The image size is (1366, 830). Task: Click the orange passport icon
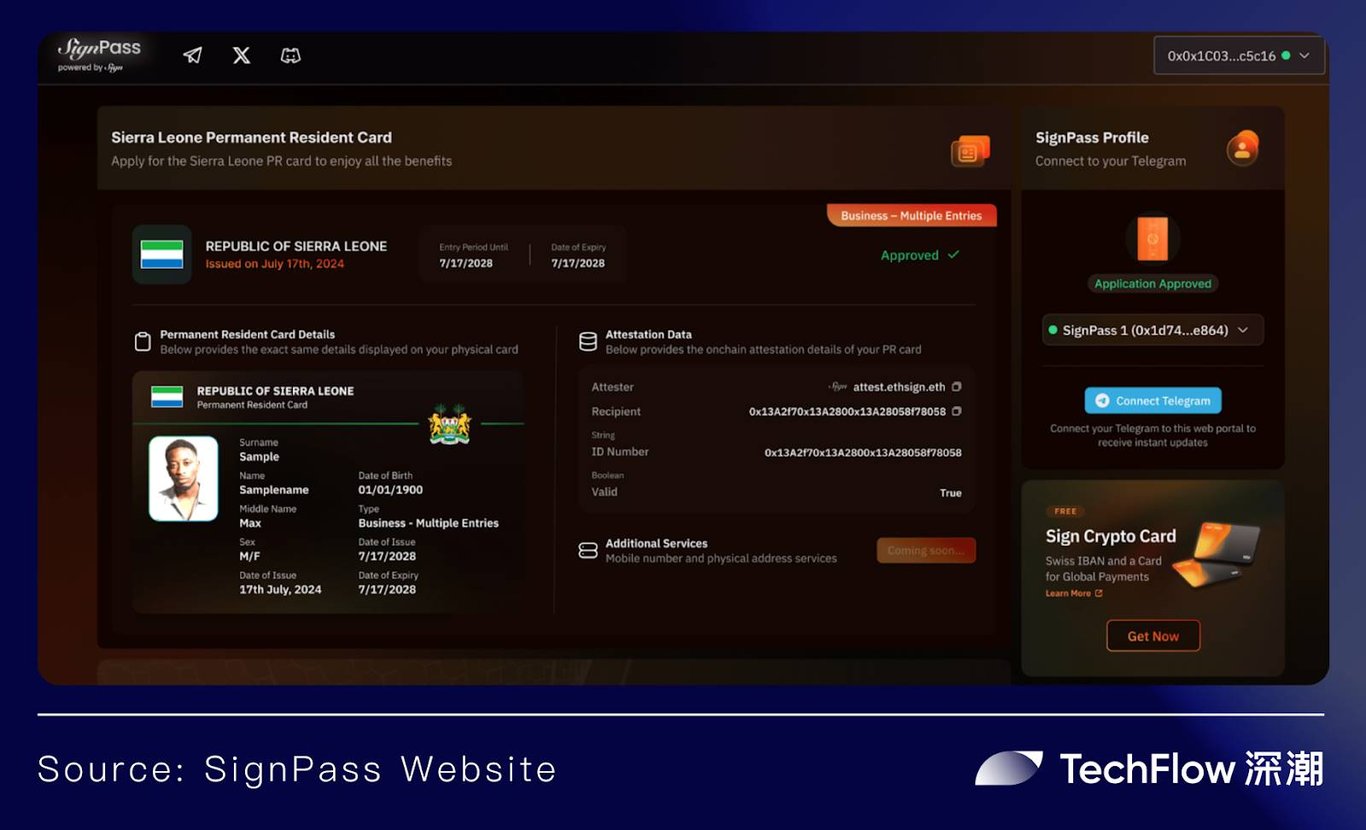tap(1152, 239)
